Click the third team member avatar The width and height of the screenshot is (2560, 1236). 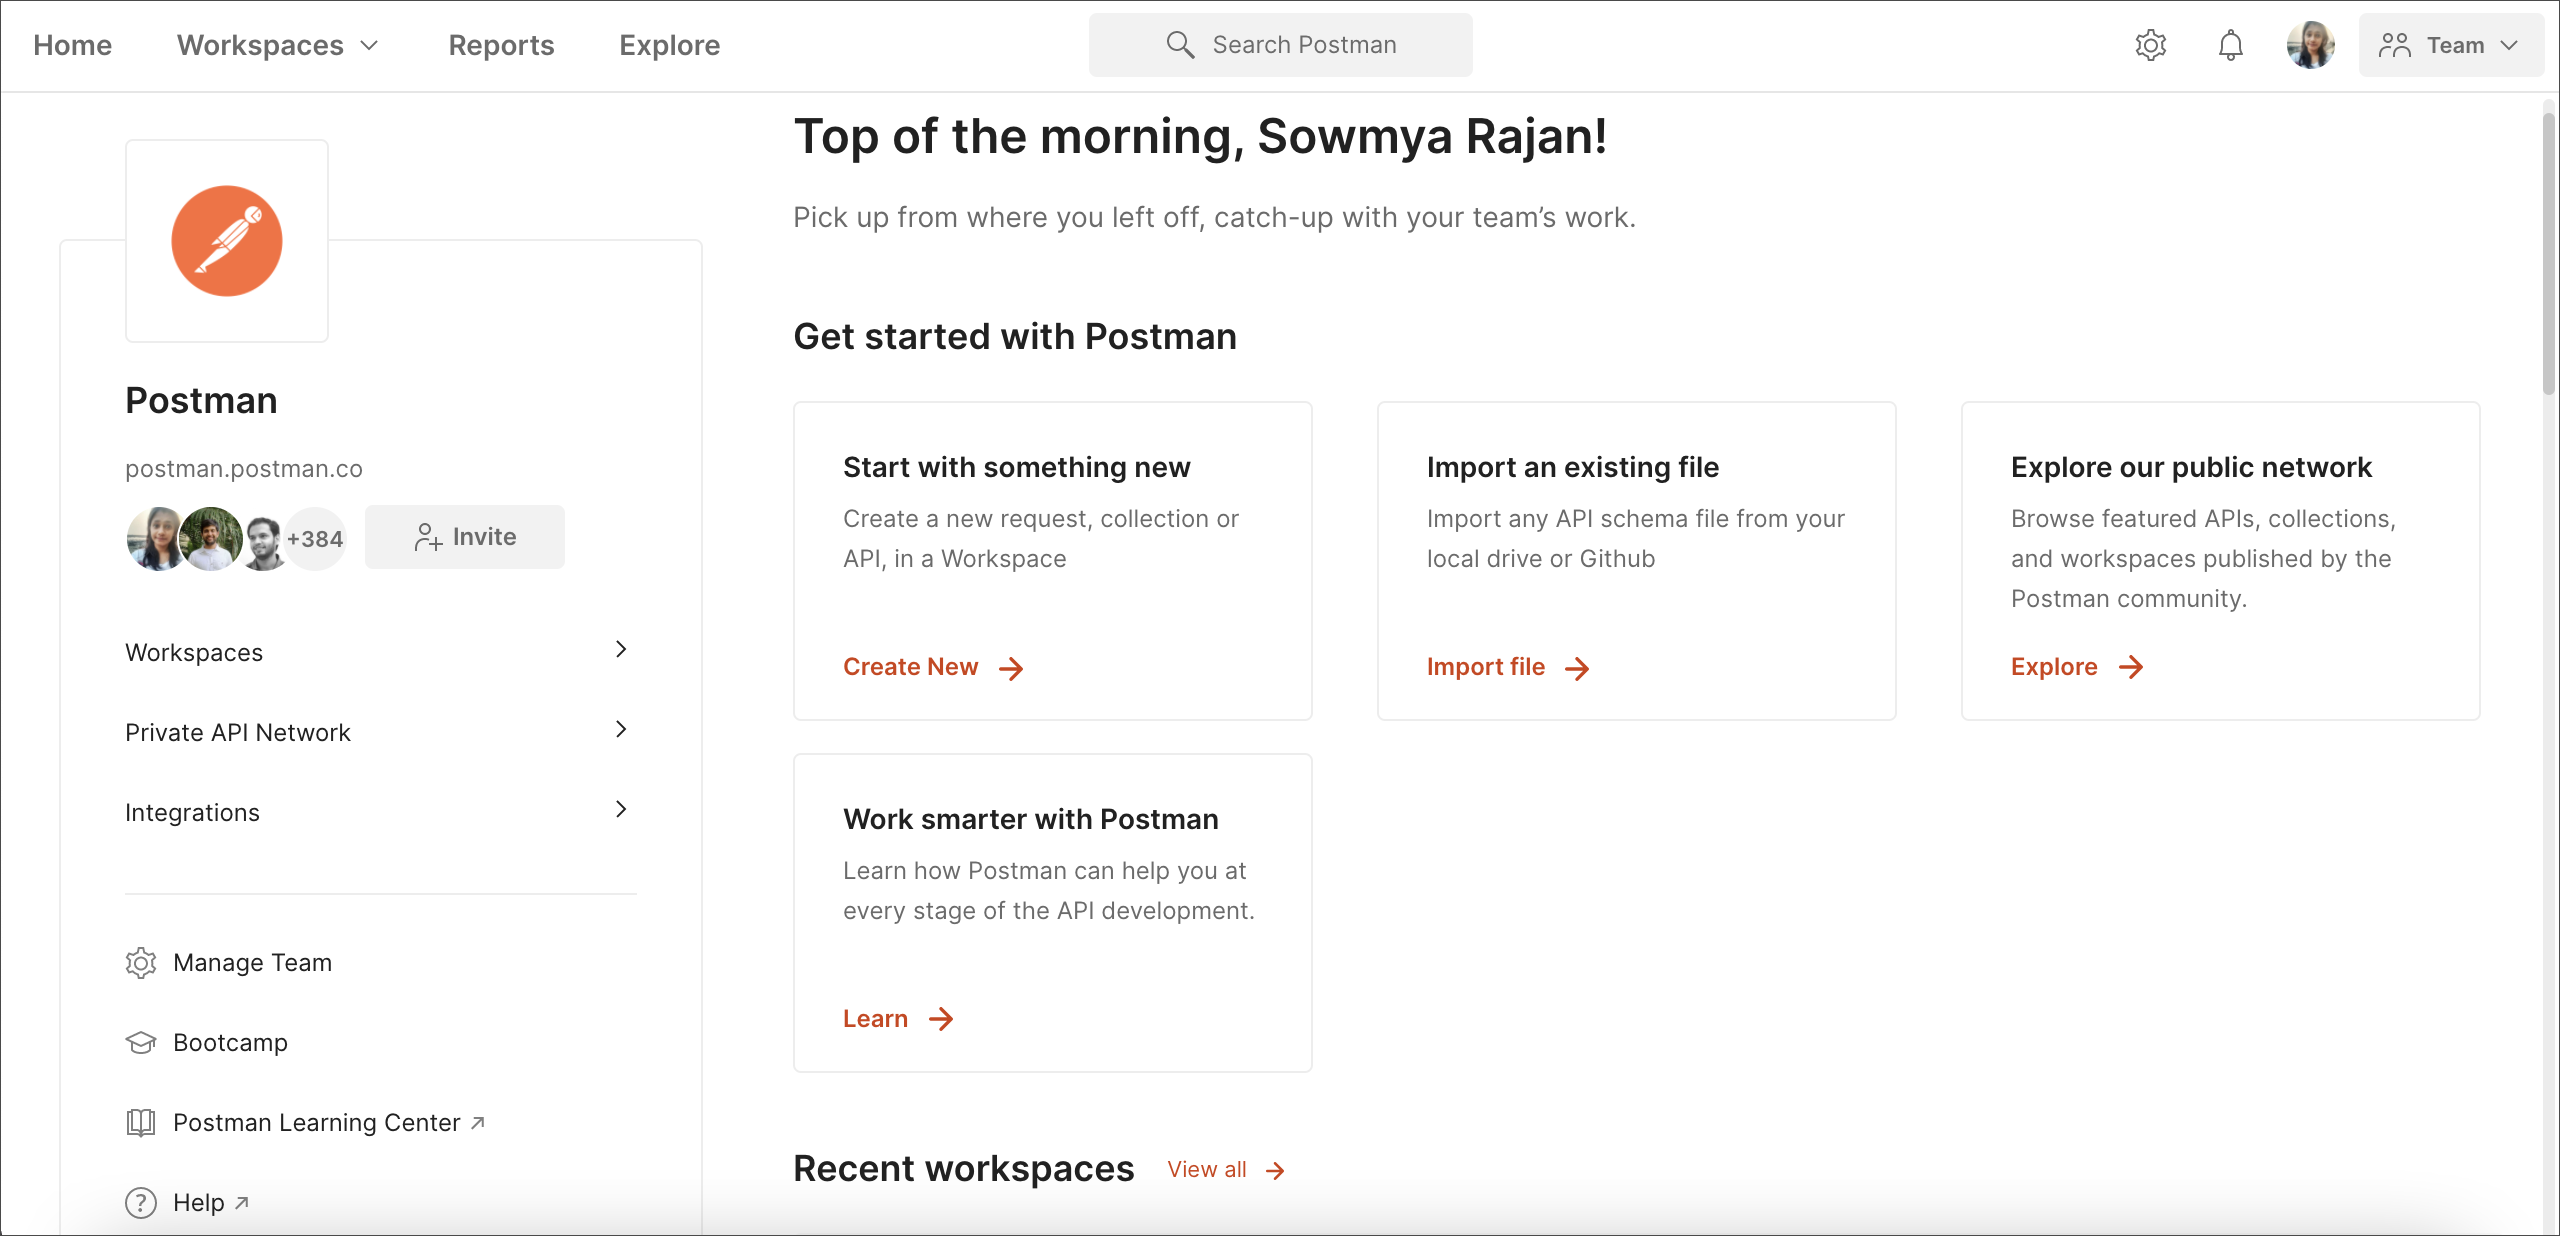[264, 542]
